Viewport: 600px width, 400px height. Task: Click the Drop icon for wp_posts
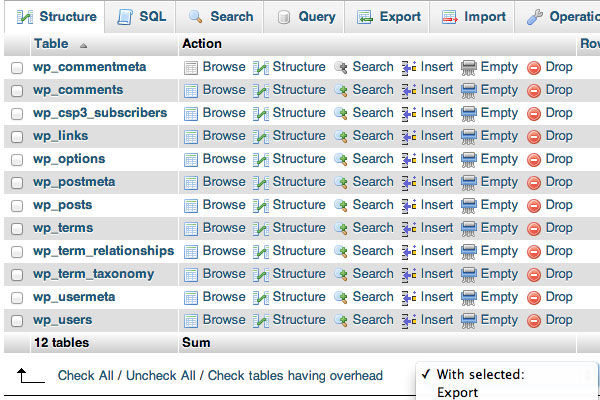534,206
